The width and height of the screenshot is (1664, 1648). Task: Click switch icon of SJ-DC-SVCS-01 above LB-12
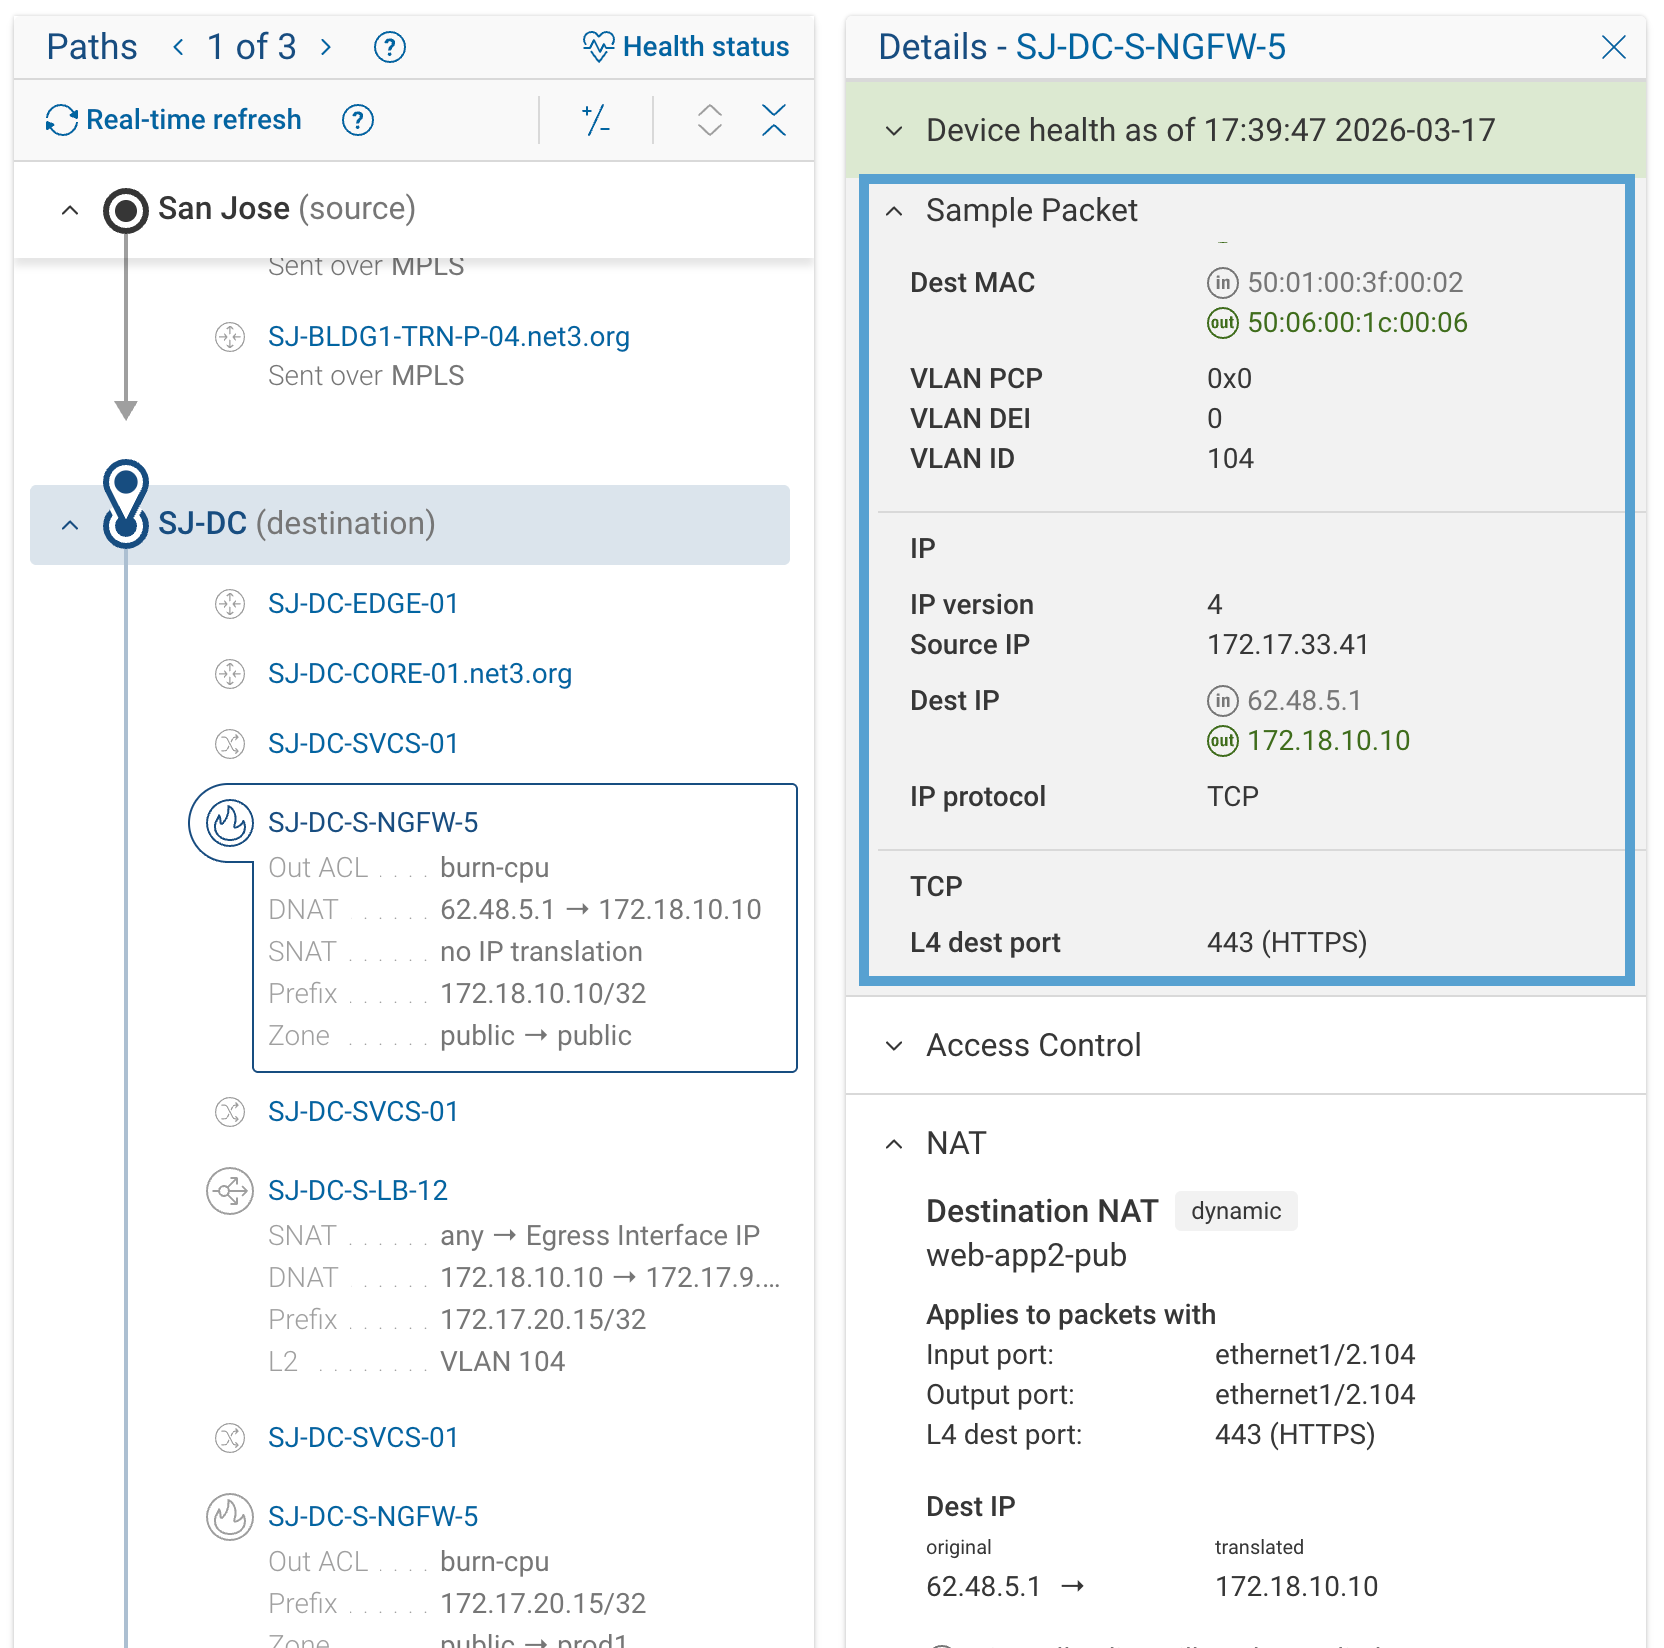click(x=230, y=1112)
